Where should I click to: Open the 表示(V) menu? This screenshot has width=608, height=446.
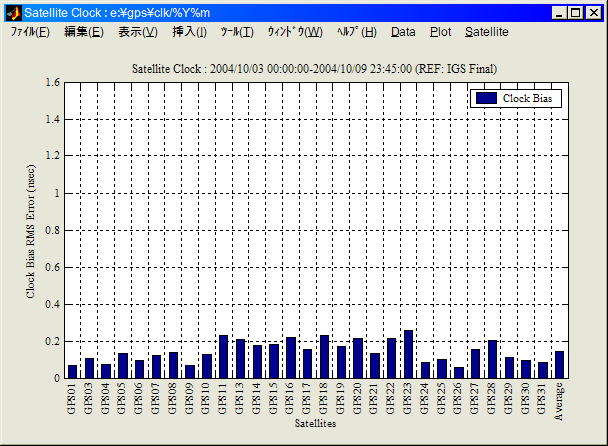click(137, 32)
